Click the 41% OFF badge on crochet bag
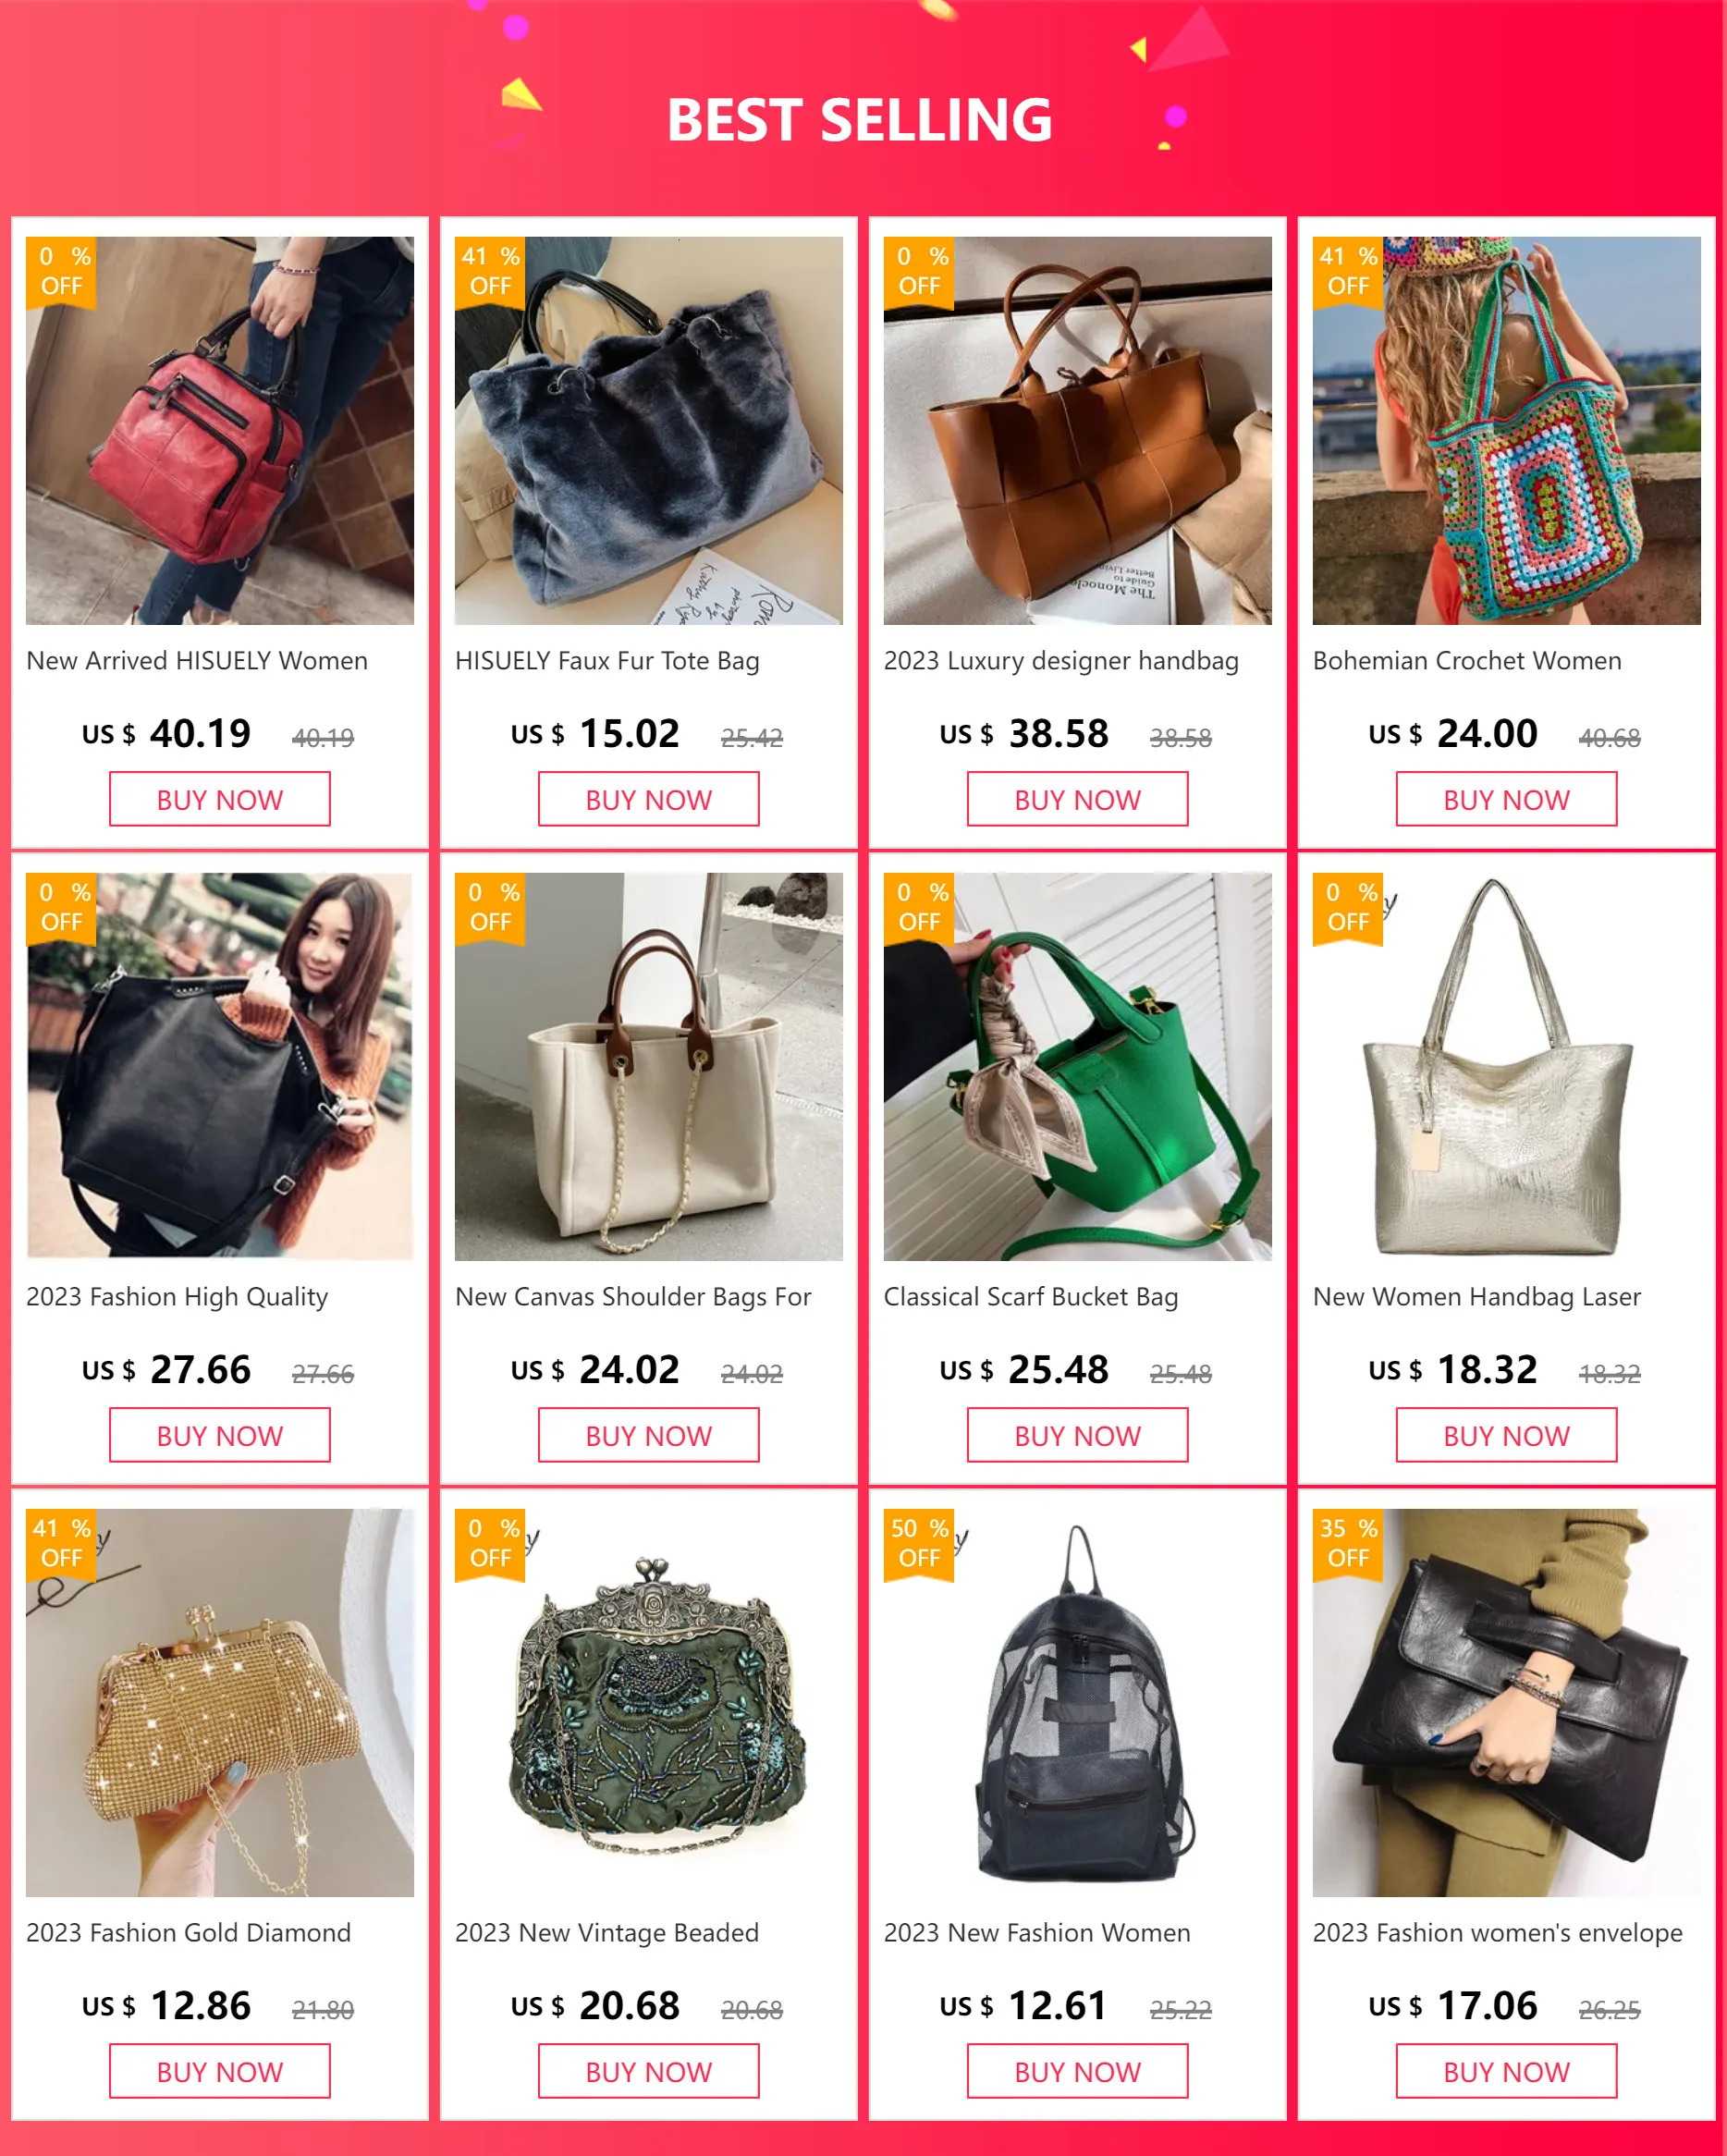Image resolution: width=1727 pixels, height=2156 pixels. pos(1348,272)
